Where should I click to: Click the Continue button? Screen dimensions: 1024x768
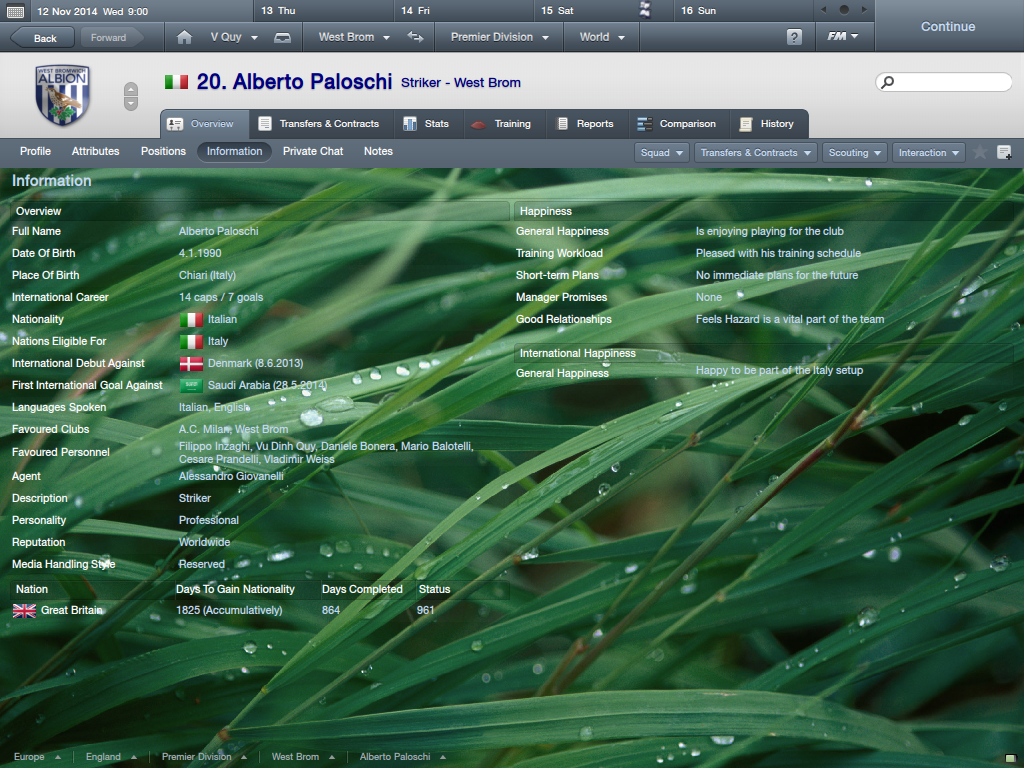pyautogui.click(x=948, y=26)
